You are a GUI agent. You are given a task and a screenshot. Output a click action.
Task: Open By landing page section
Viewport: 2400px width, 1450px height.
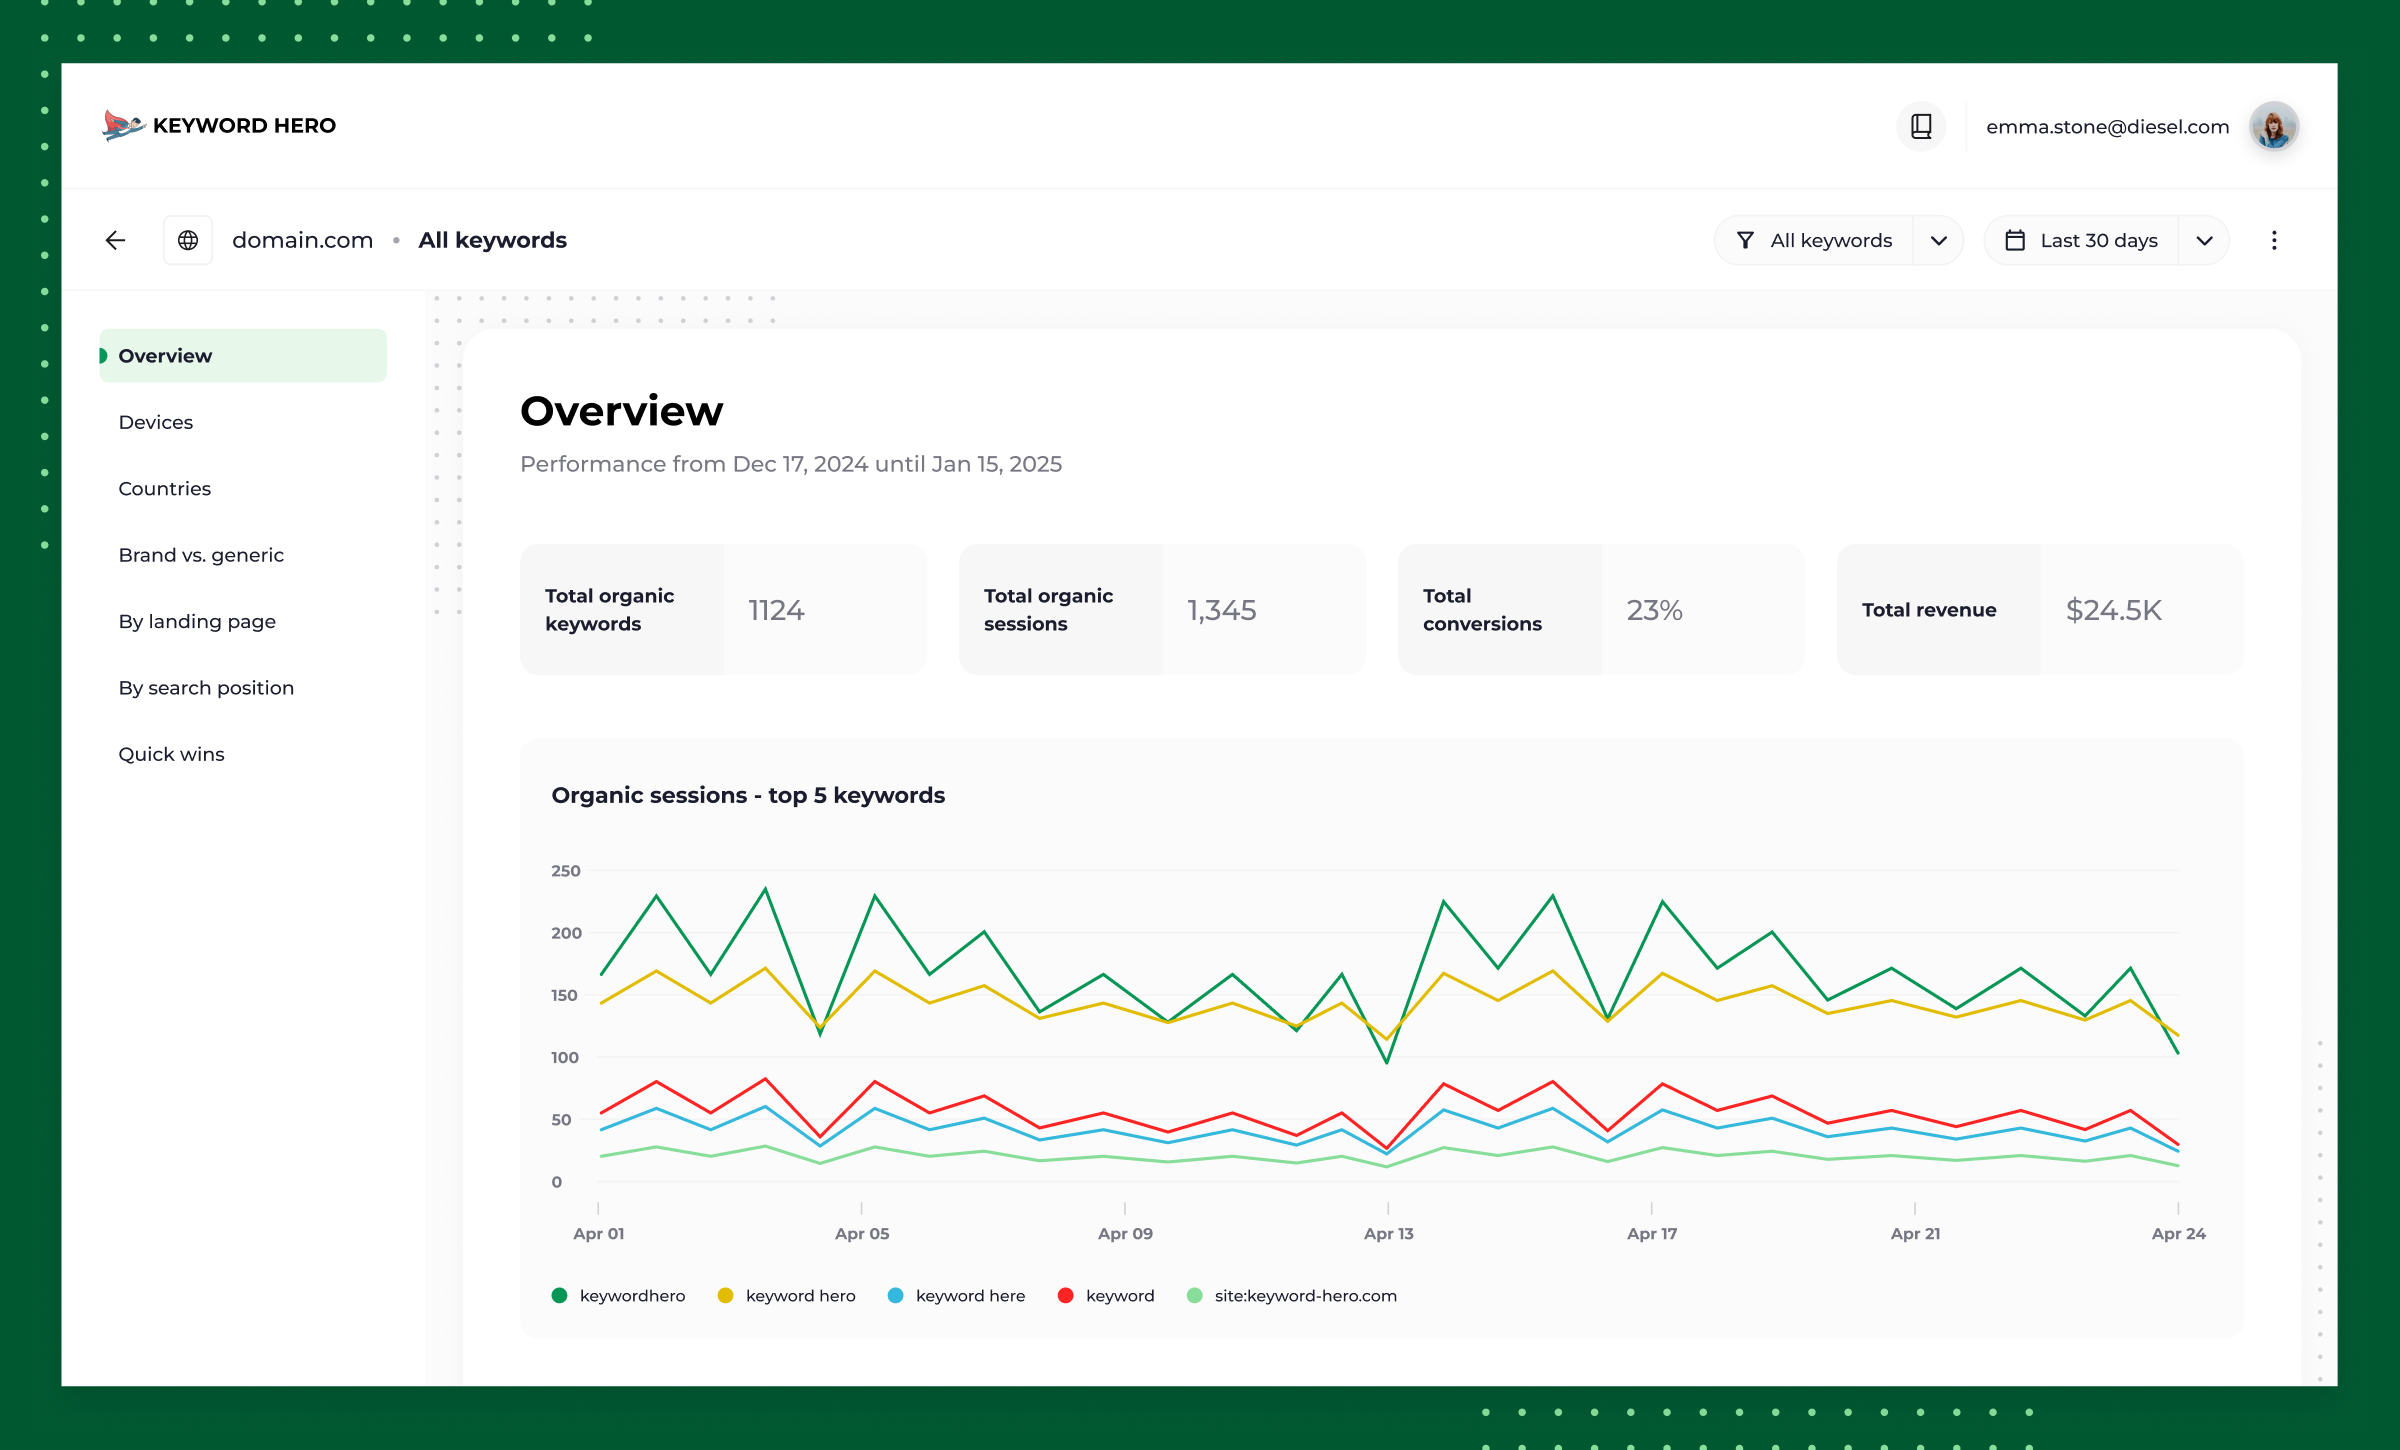[x=197, y=621]
